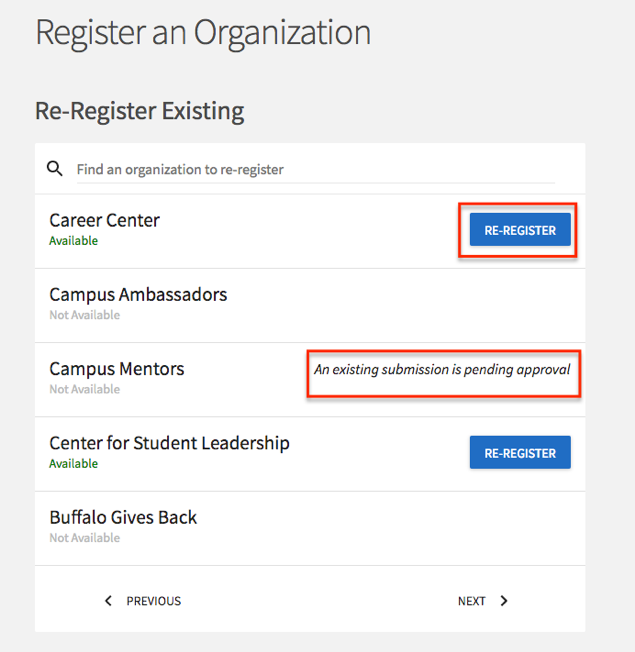Select the Career Center organization name
635x652 pixels.
click(x=104, y=220)
